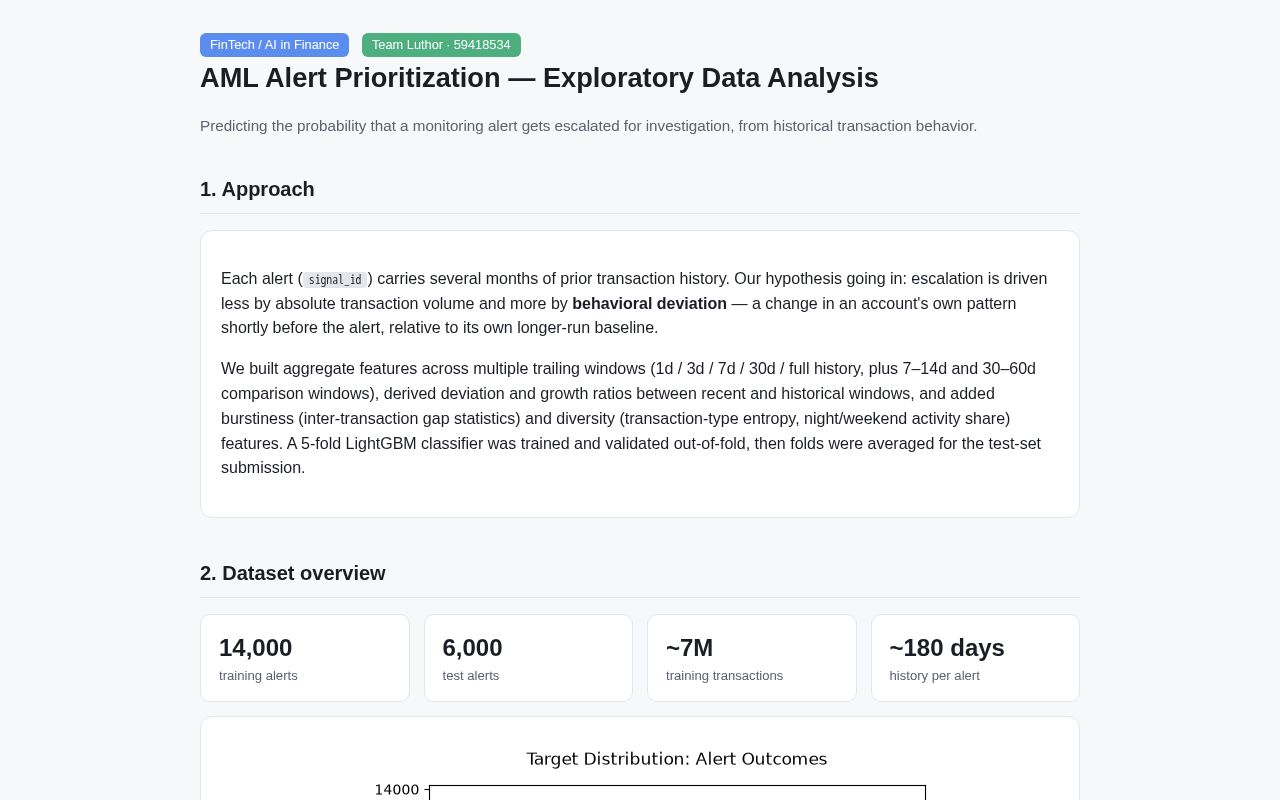
Task: Click the 'history per alert' label
Action: click(935, 676)
